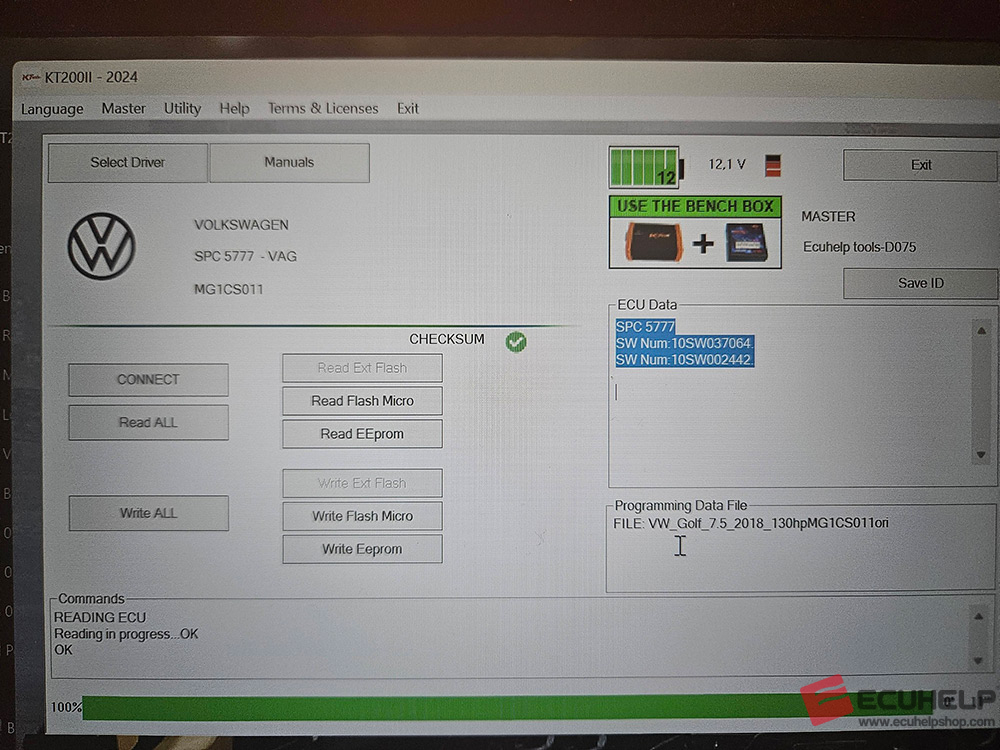Open the Manuals button
The height and width of the screenshot is (750, 1000).
(289, 162)
